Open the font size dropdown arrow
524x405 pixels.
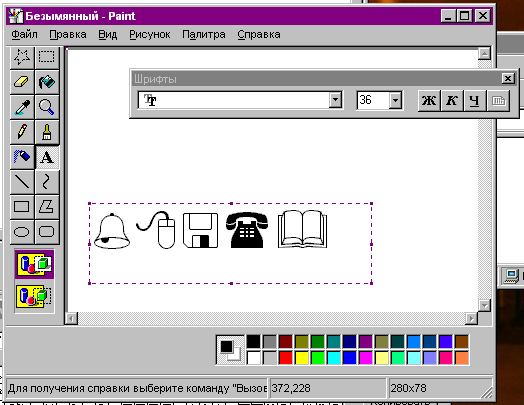tap(395, 100)
